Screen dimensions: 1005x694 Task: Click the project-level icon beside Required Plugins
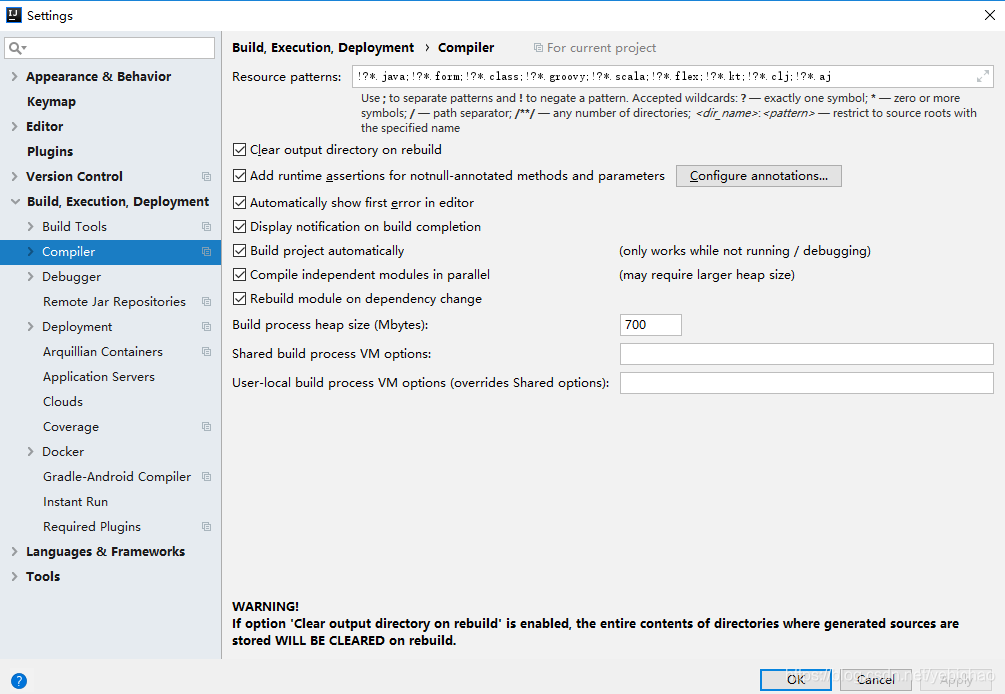pyautogui.click(x=206, y=526)
